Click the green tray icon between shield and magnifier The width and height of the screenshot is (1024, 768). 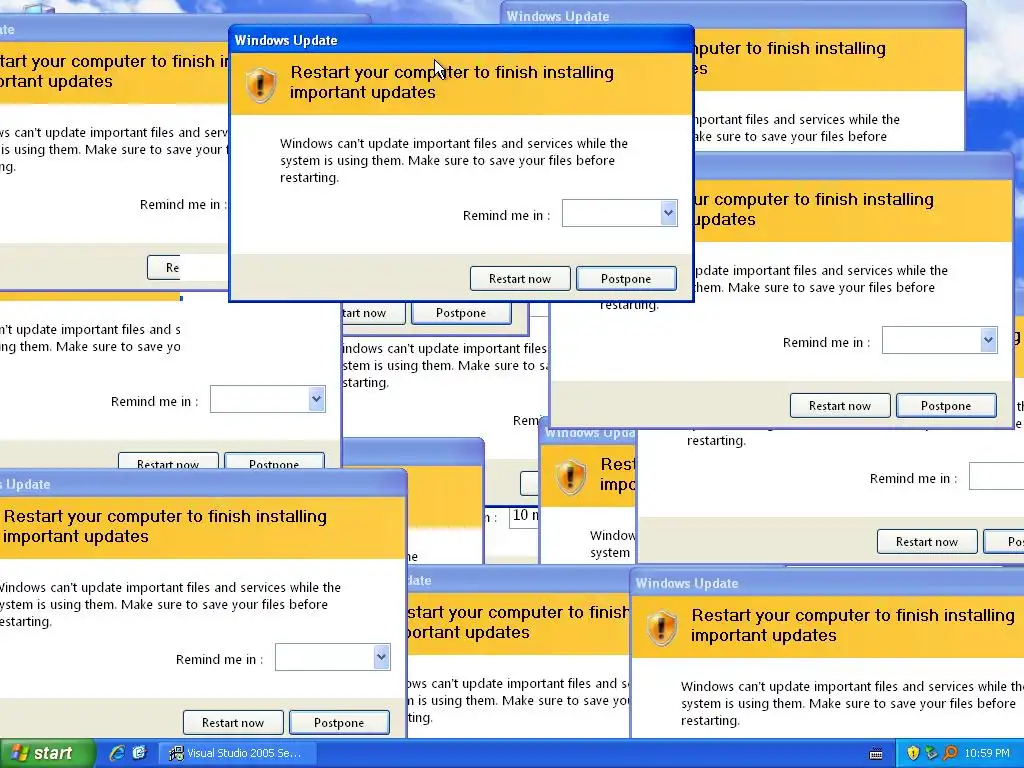coord(931,753)
